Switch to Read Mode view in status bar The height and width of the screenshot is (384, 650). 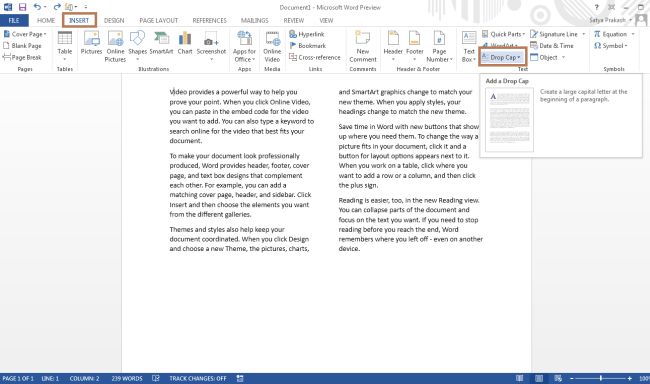pos(519,378)
